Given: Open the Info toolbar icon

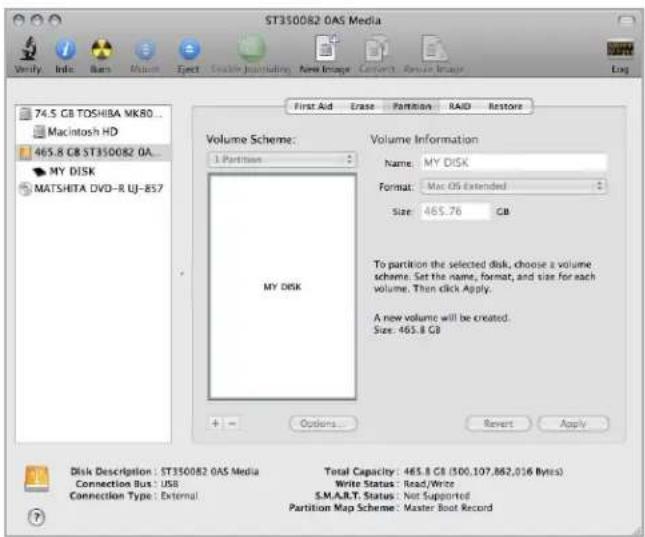Looking at the screenshot, I should (x=65, y=49).
